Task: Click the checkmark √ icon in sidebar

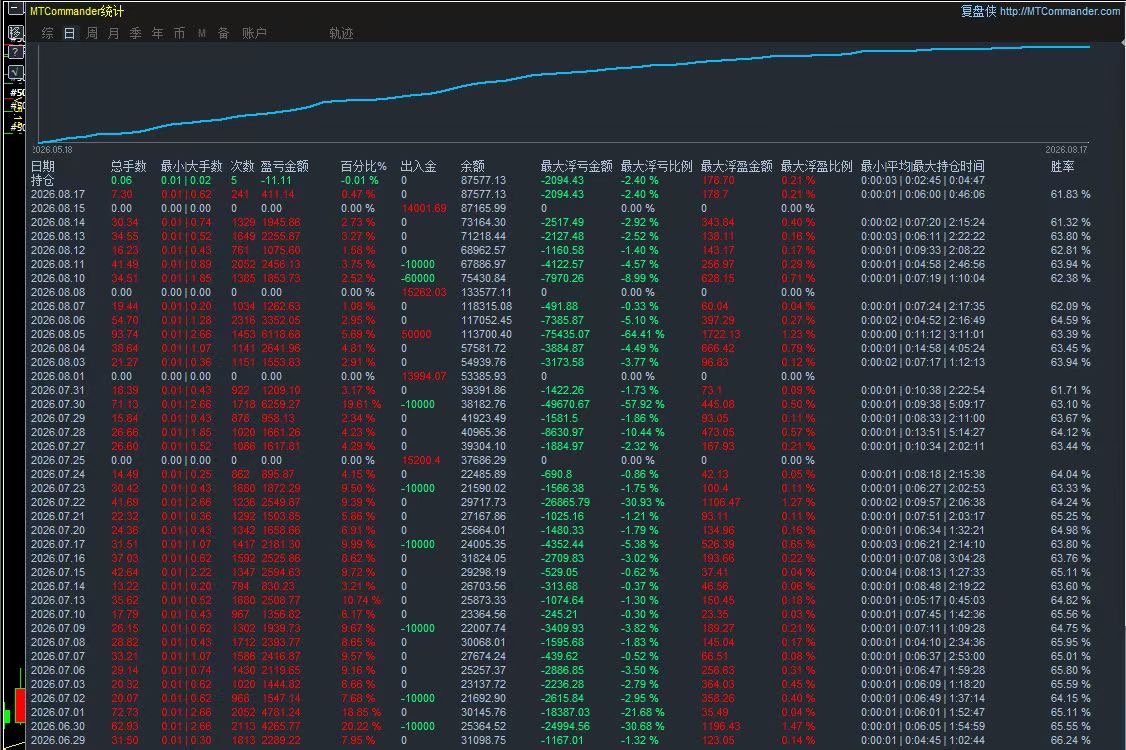Action: coord(15,72)
